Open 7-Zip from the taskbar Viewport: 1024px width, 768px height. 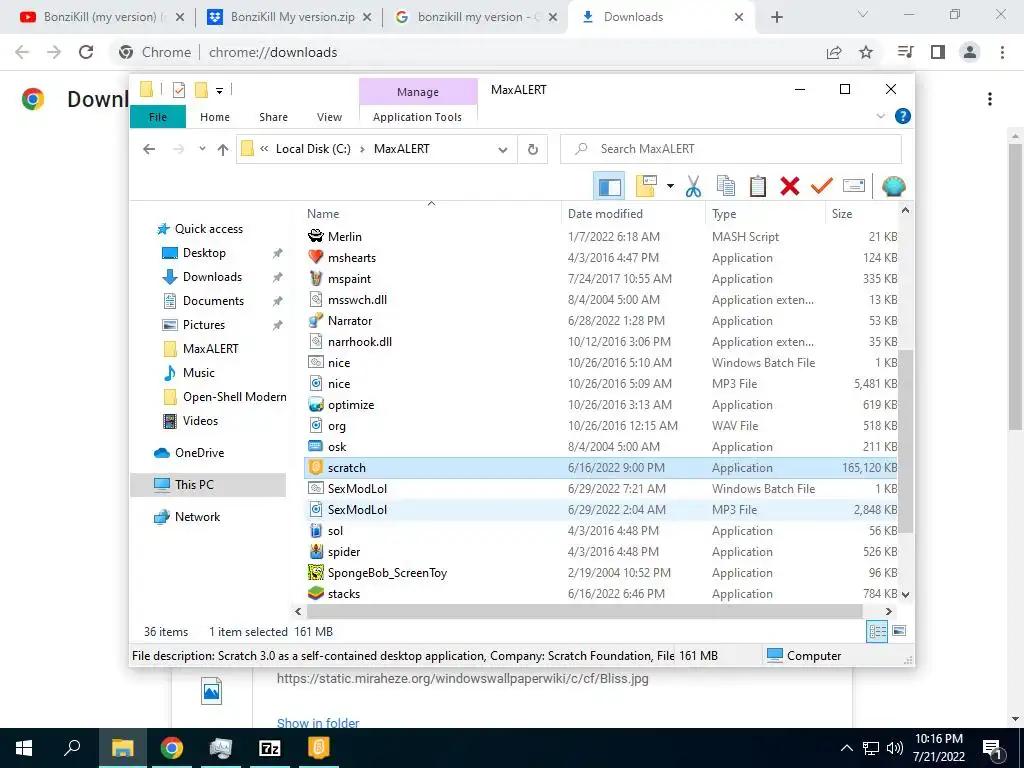click(x=270, y=748)
